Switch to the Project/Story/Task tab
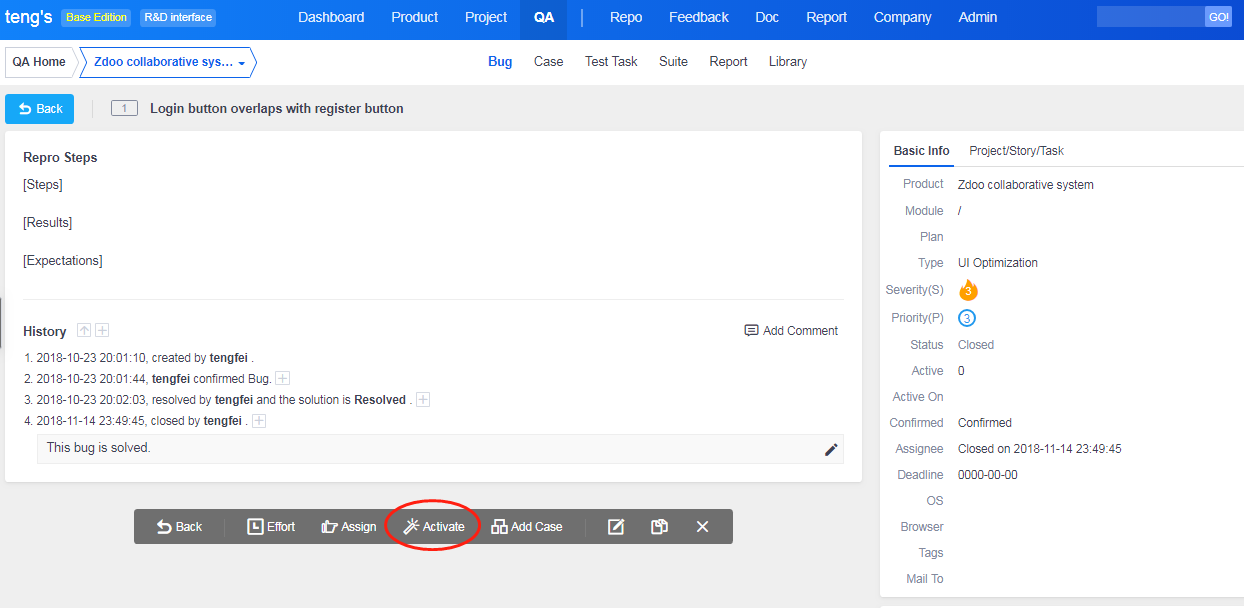The height and width of the screenshot is (608, 1244). [x=1016, y=151]
